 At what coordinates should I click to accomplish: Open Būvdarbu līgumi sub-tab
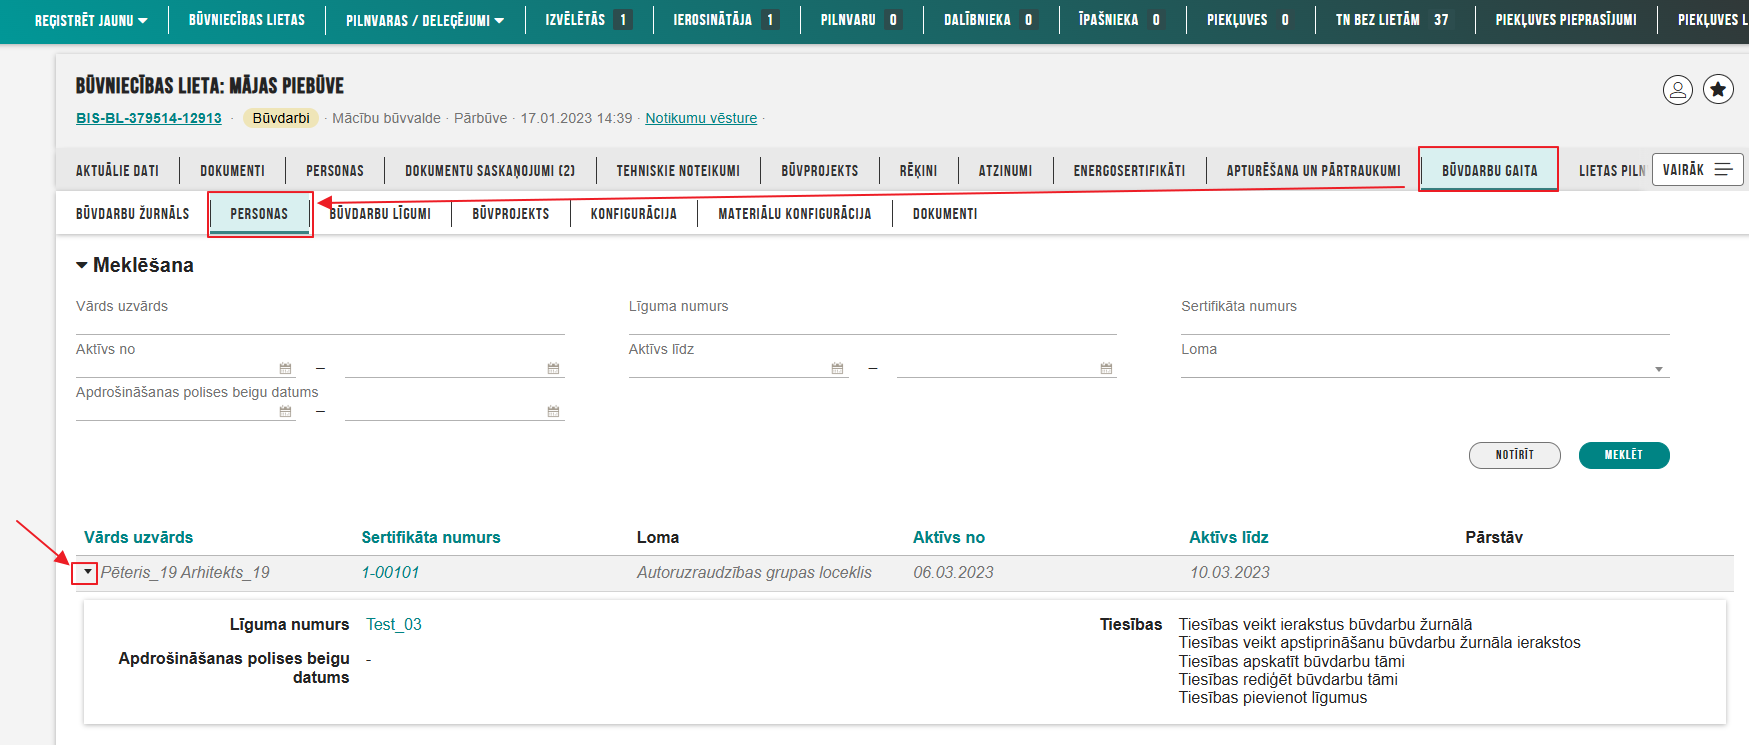pos(380,214)
